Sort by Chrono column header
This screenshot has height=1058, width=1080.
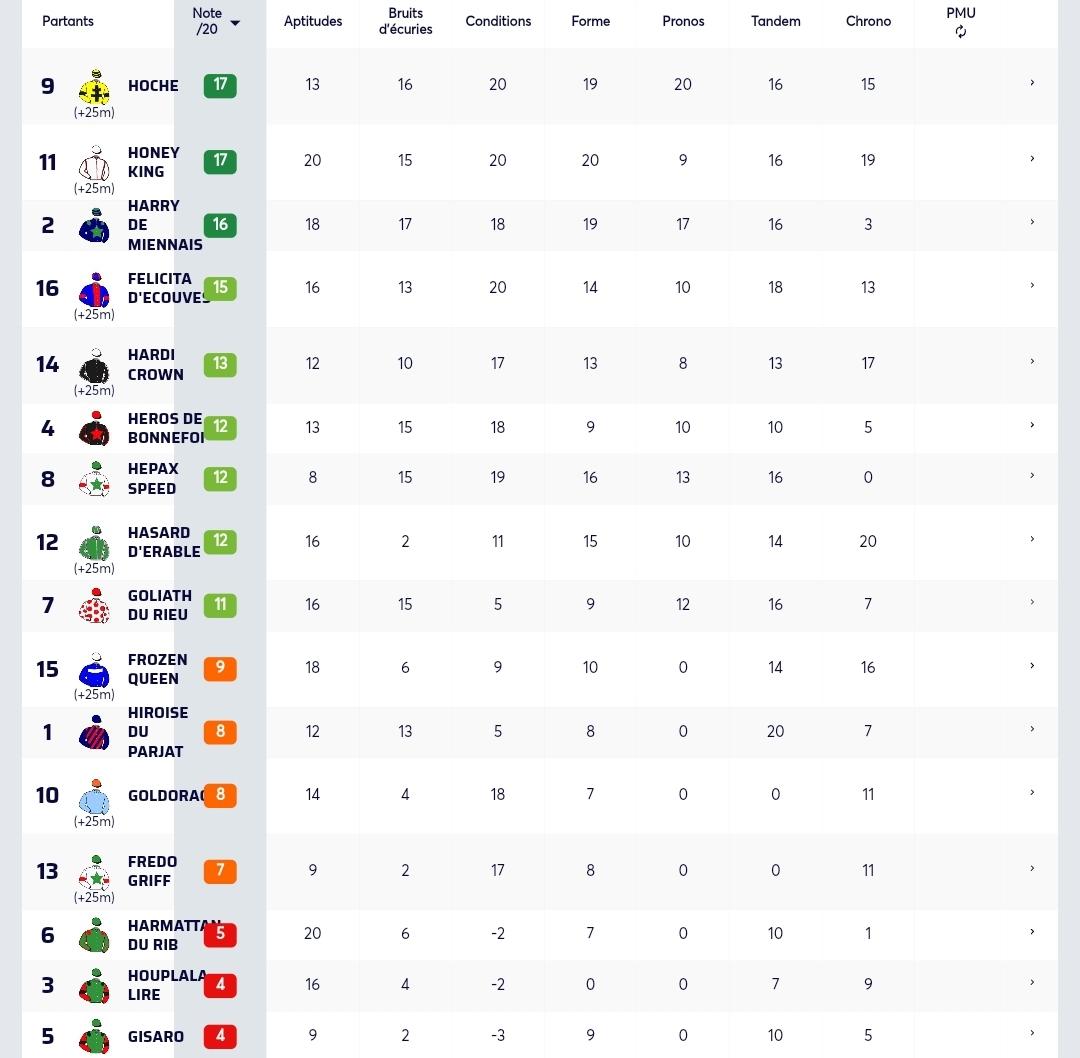tap(868, 21)
